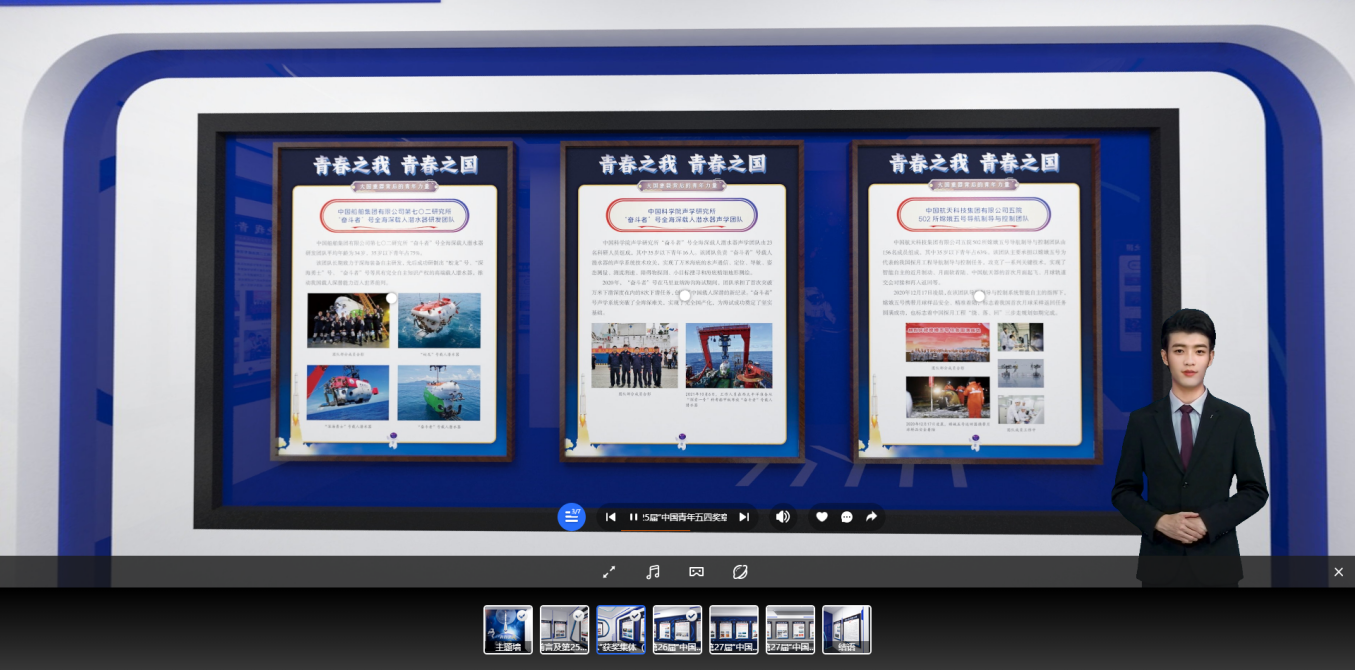Enter fullscreen with the diagonal arrows icon
The image size is (1355, 670).
609,572
